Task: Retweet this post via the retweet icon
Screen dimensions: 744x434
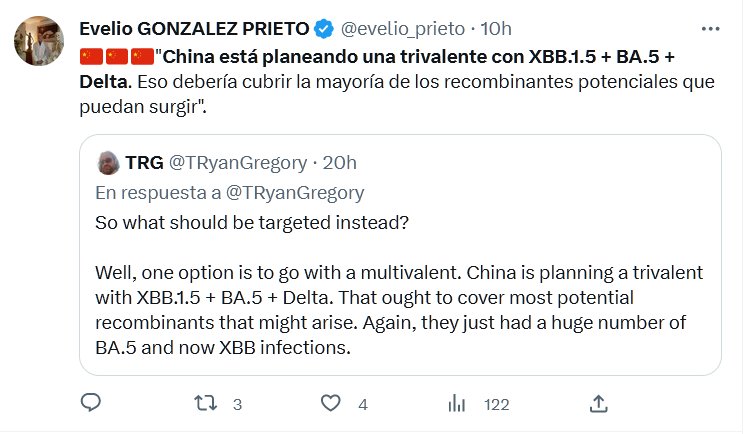Action: pos(205,404)
